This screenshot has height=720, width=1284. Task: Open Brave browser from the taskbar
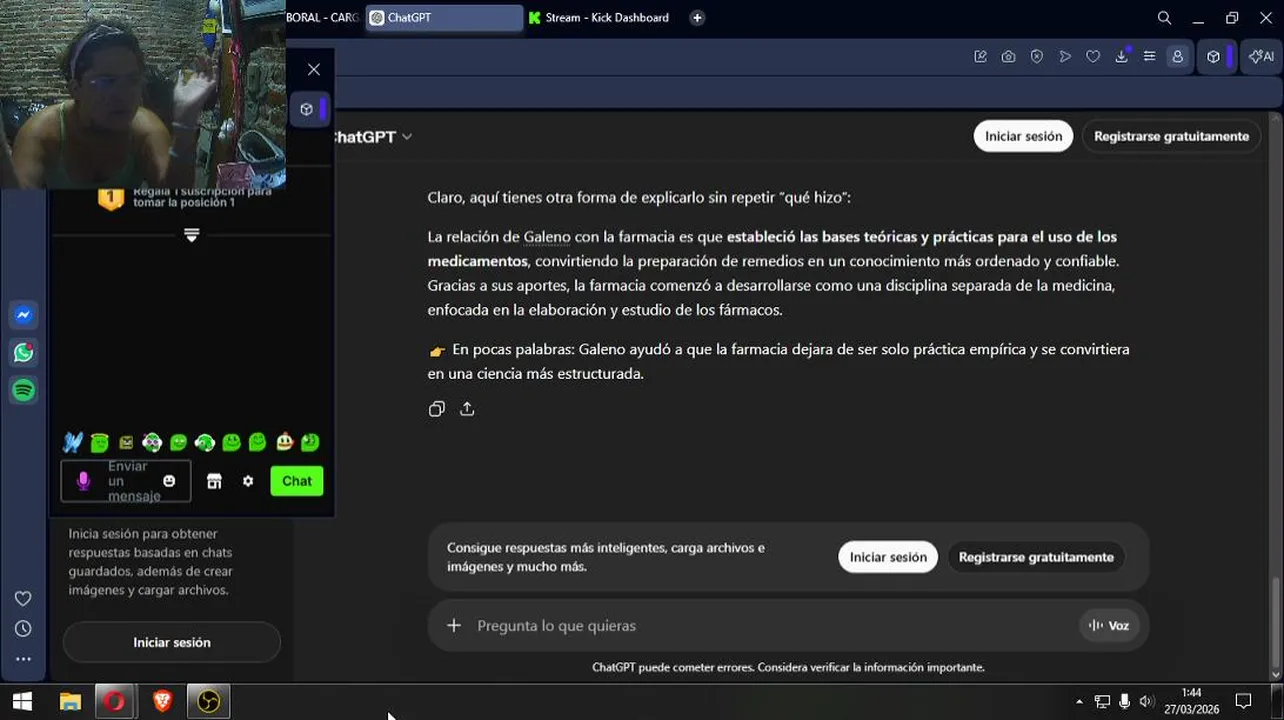(x=162, y=702)
